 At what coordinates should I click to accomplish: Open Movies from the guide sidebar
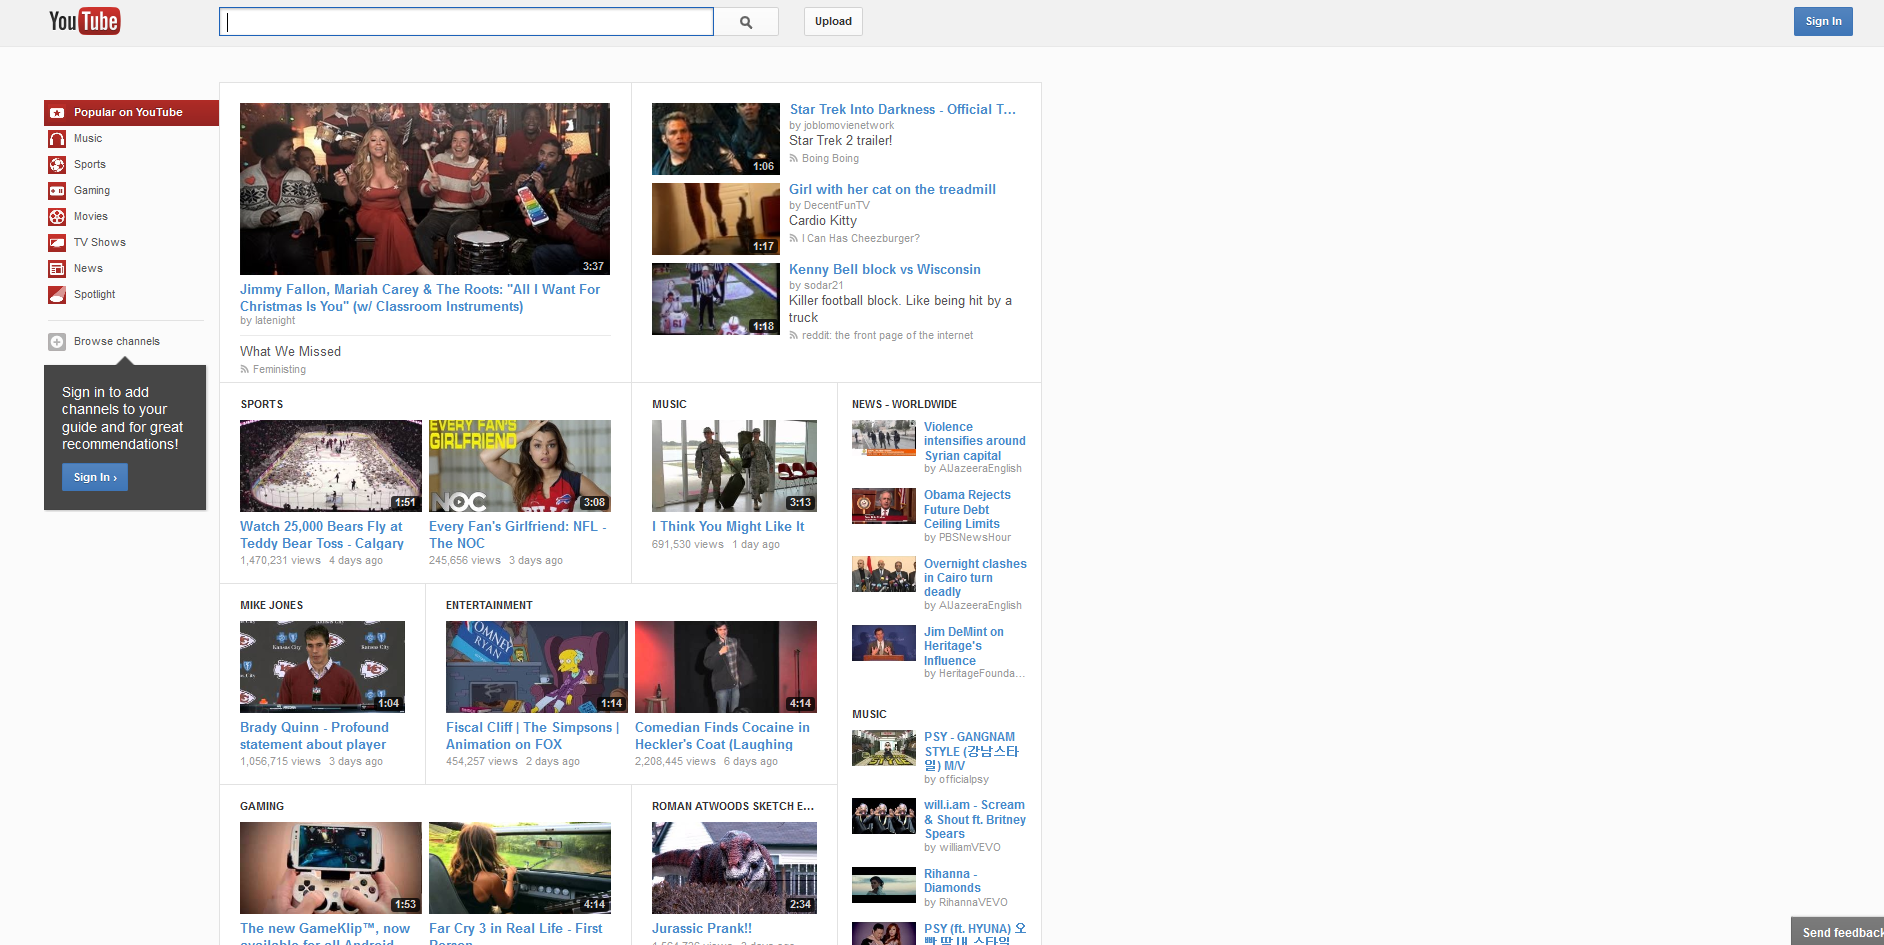(x=91, y=217)
